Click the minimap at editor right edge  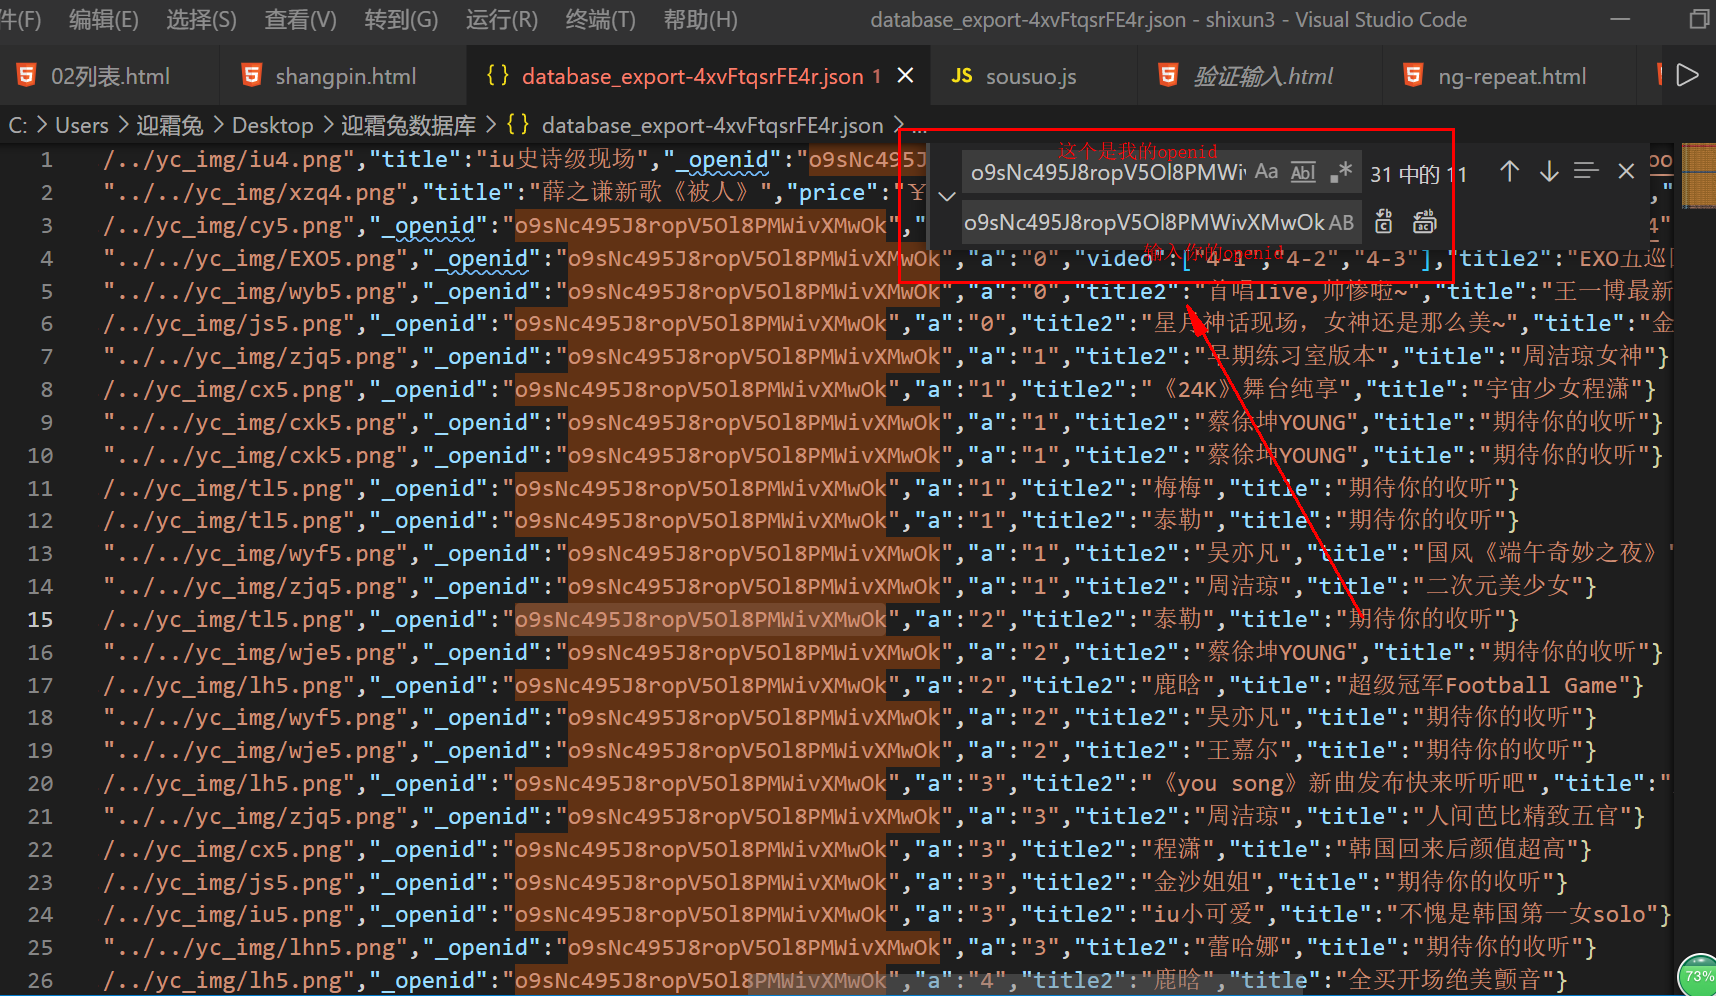click(1699, 175)
